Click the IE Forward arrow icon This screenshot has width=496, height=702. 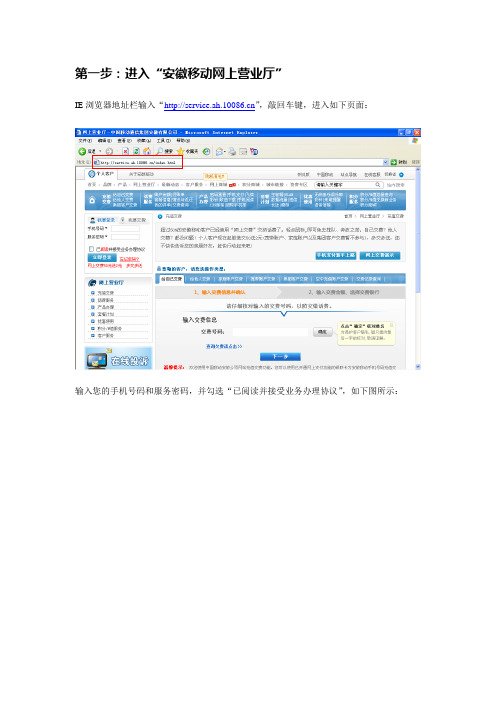point(109,152)
